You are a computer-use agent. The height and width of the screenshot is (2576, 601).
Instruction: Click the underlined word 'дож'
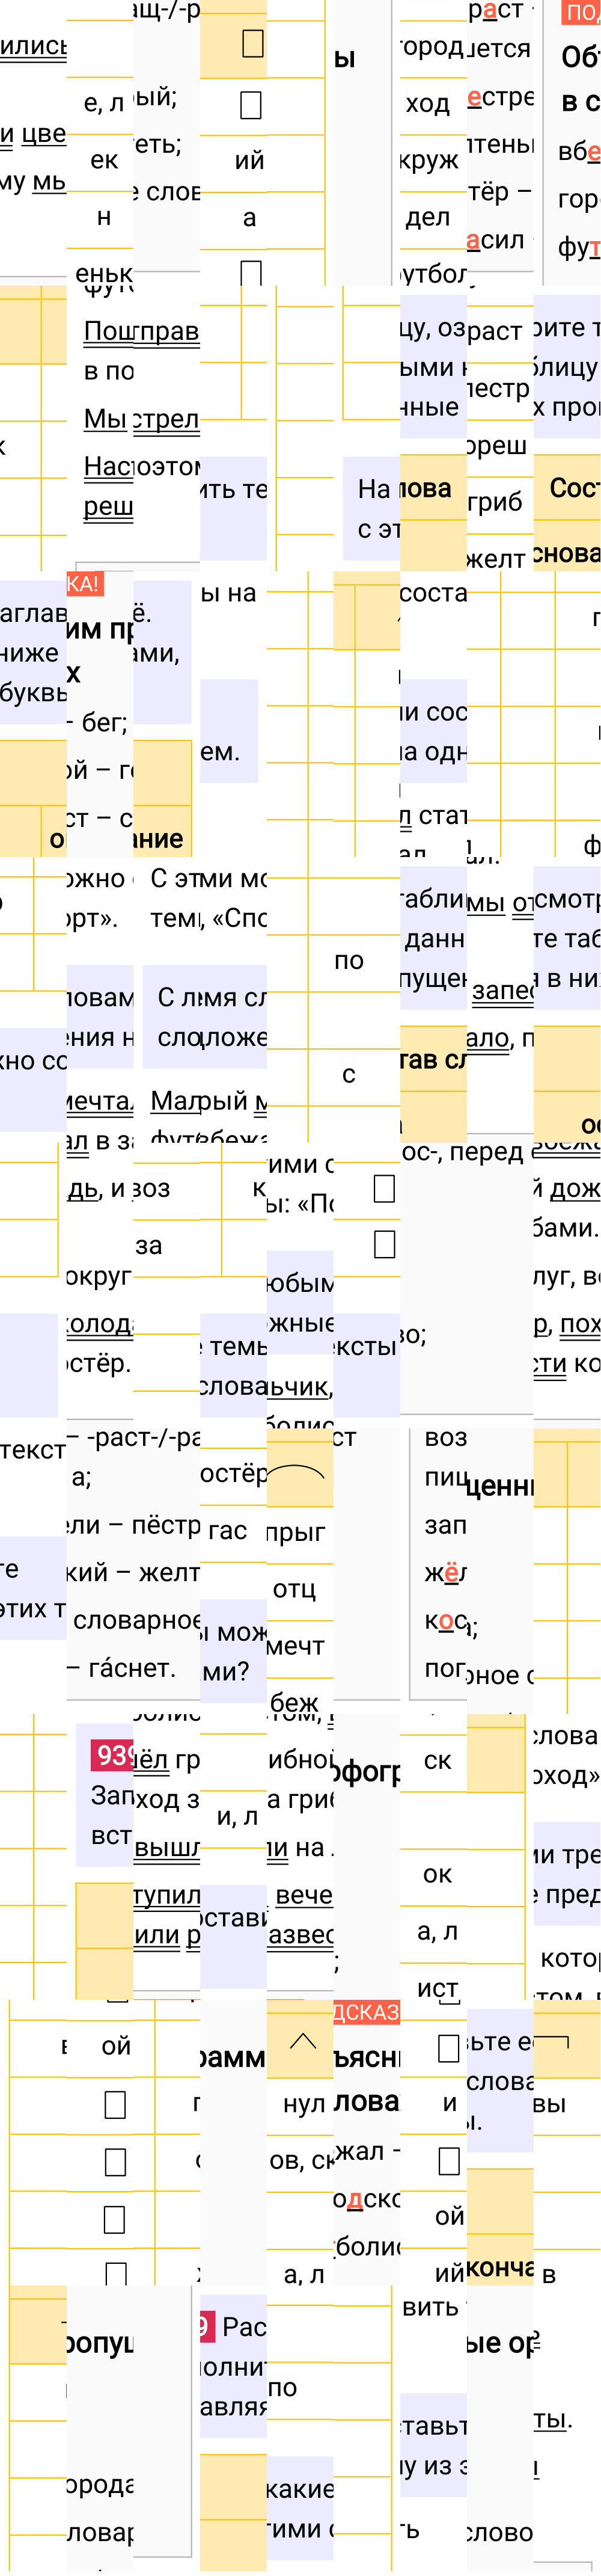point(576,1188)
